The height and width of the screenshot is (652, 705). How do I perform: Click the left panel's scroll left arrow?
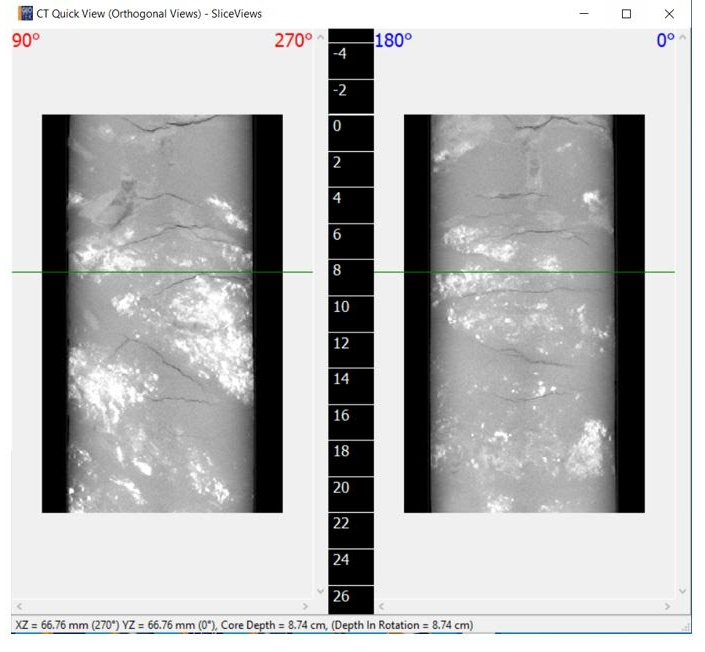[x=19, y=606]
